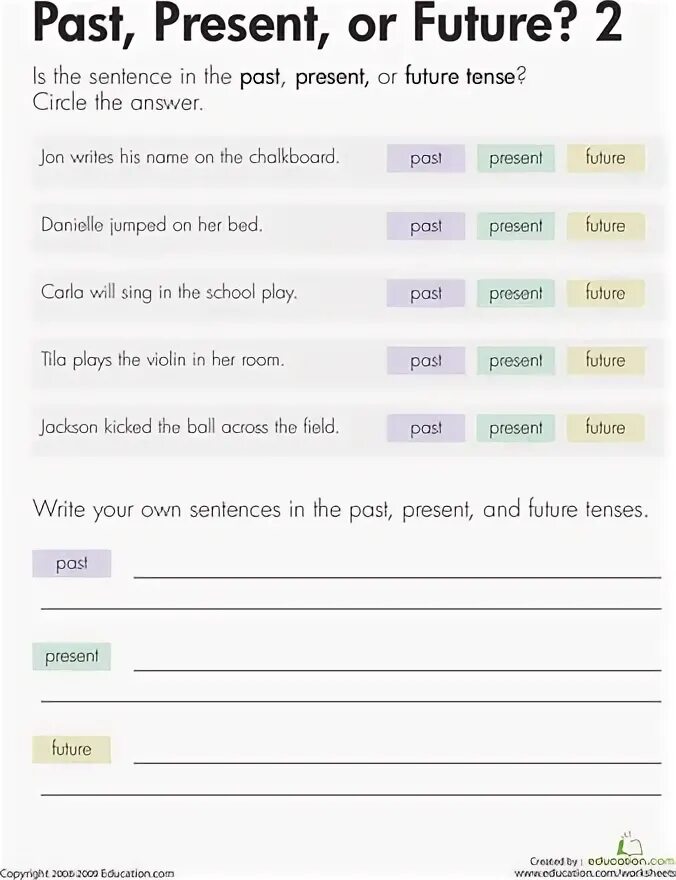
Task: Choose 'present' for the Danielle jumped sentence
Action: [515, 226]
